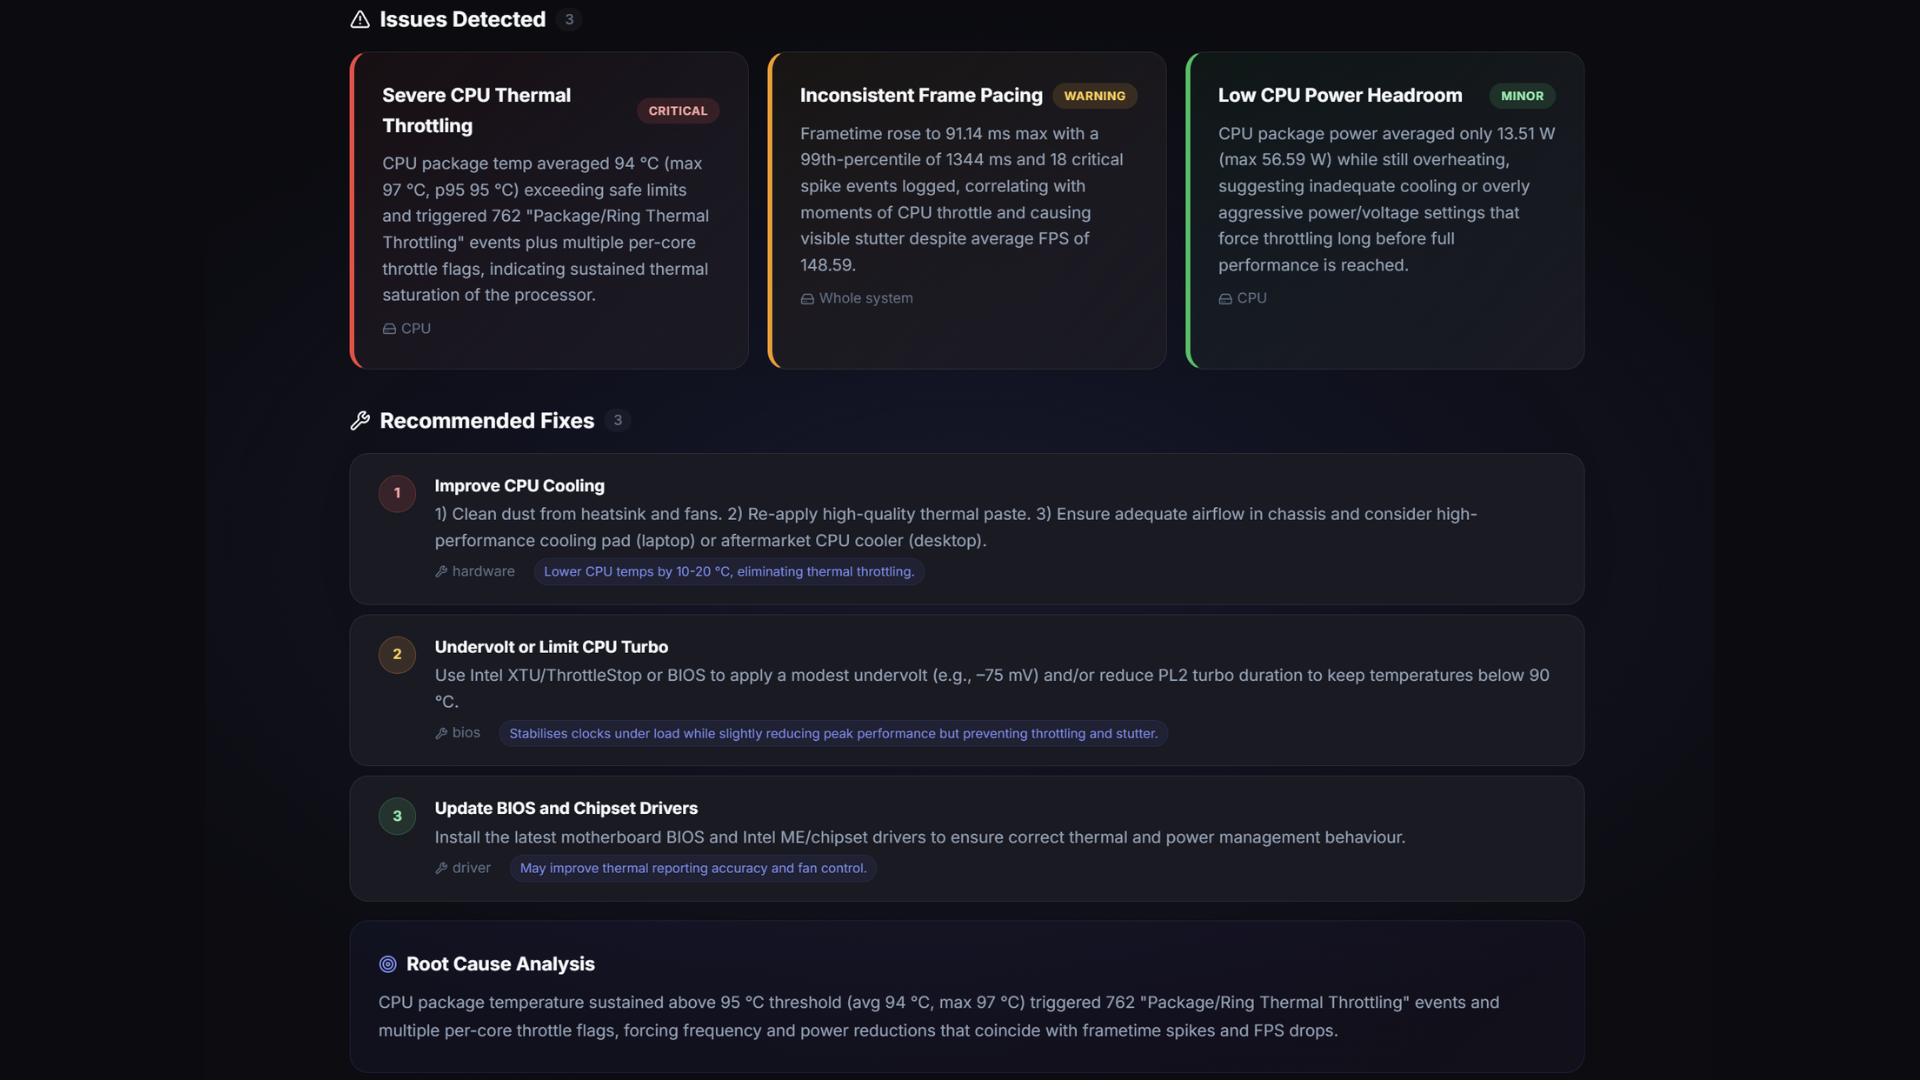Select step circle 1 beside Improve CPU Cooling
Screen dimensions: 1920x1080
396,493
